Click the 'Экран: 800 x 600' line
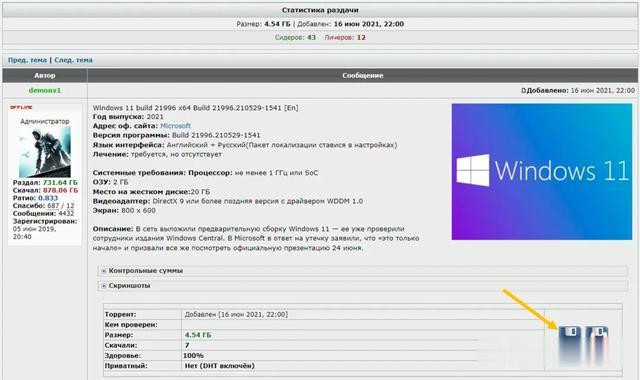640x380 pixels. click(x=124, y=210)
